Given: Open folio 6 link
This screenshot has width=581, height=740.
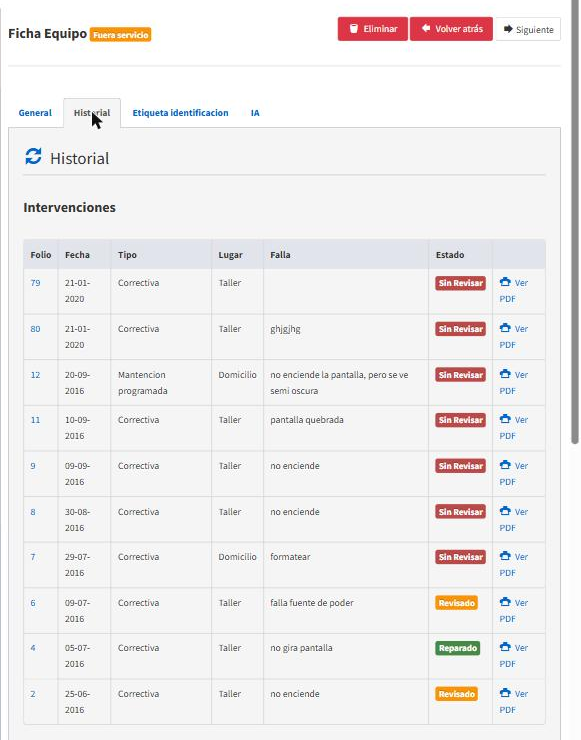Looking at the screenshot, I should 33,603.
